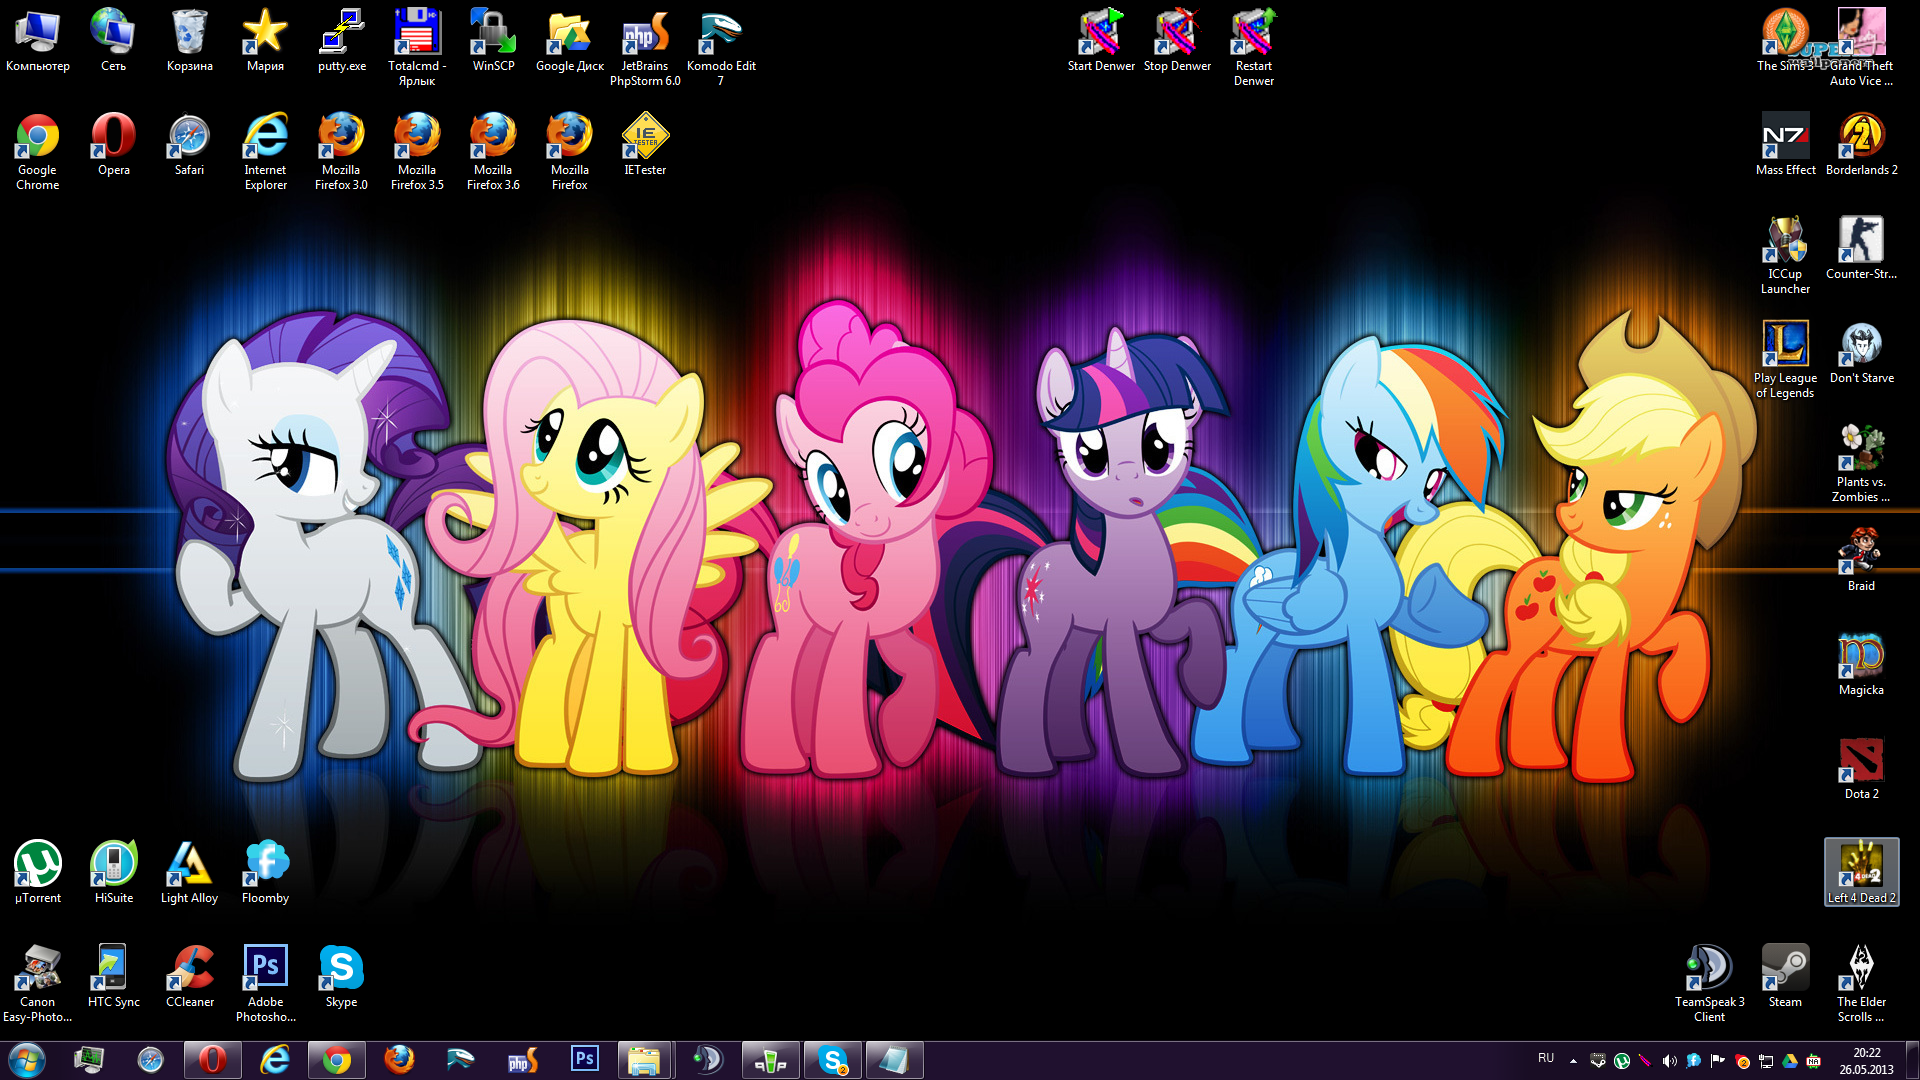Click Chrome button in the taskbar
Image resolution: width=1920 pixels, height=1080 pixels.
pyautogui.click(x=336, y=1060)
